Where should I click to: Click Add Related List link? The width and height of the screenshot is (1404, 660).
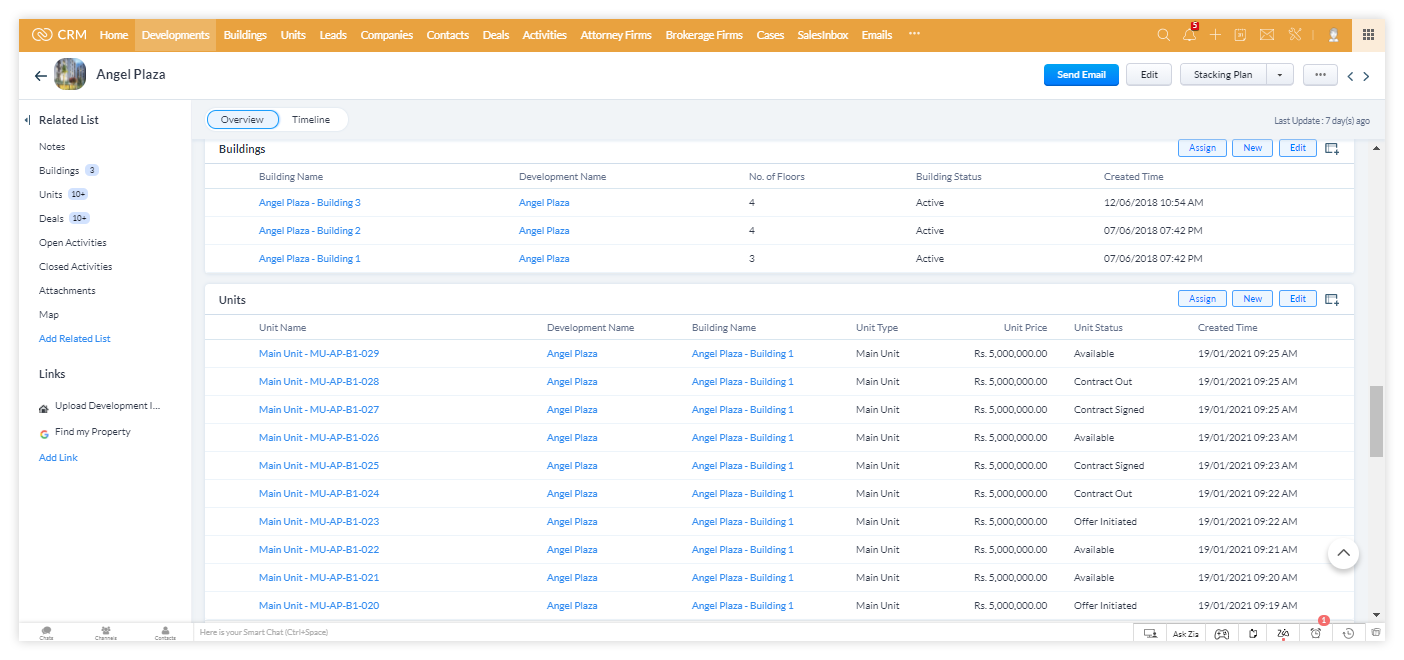(x=75, y=339)
